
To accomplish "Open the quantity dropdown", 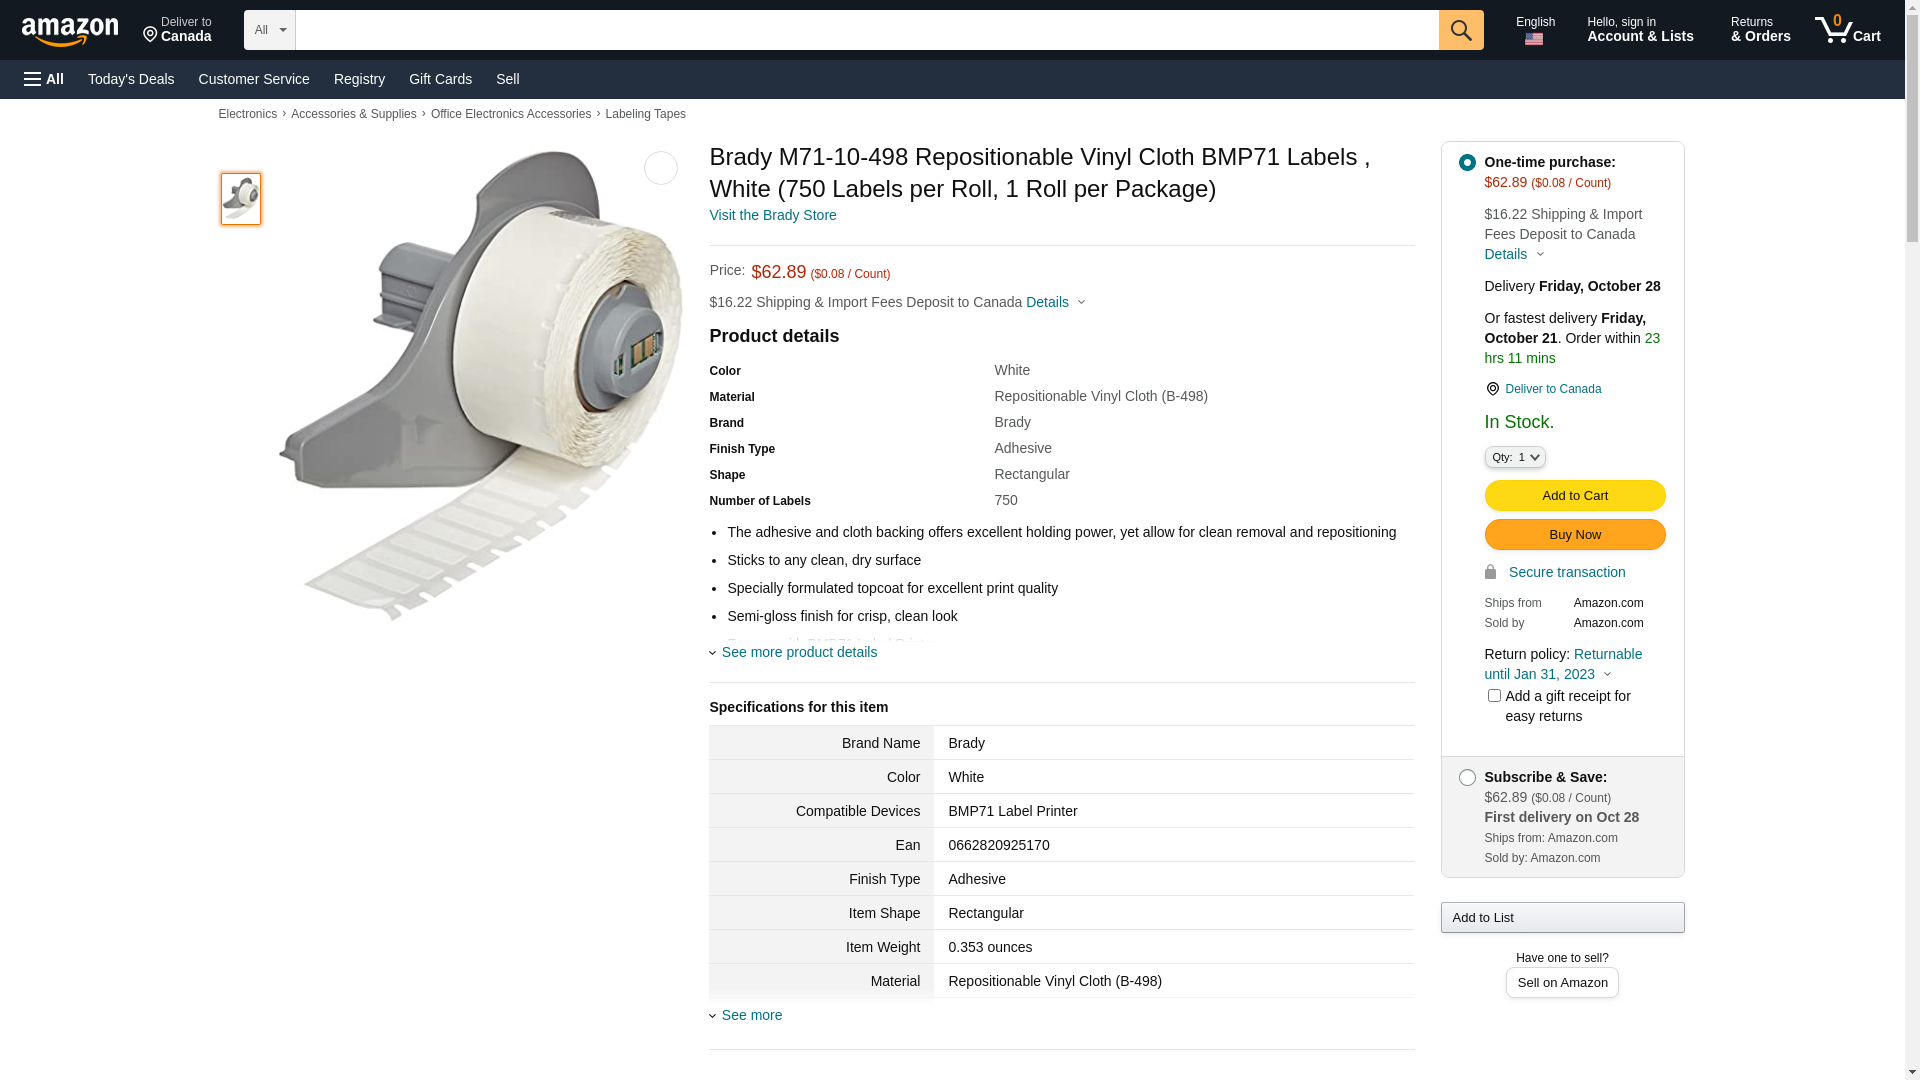I will (x=1515, y=457).
